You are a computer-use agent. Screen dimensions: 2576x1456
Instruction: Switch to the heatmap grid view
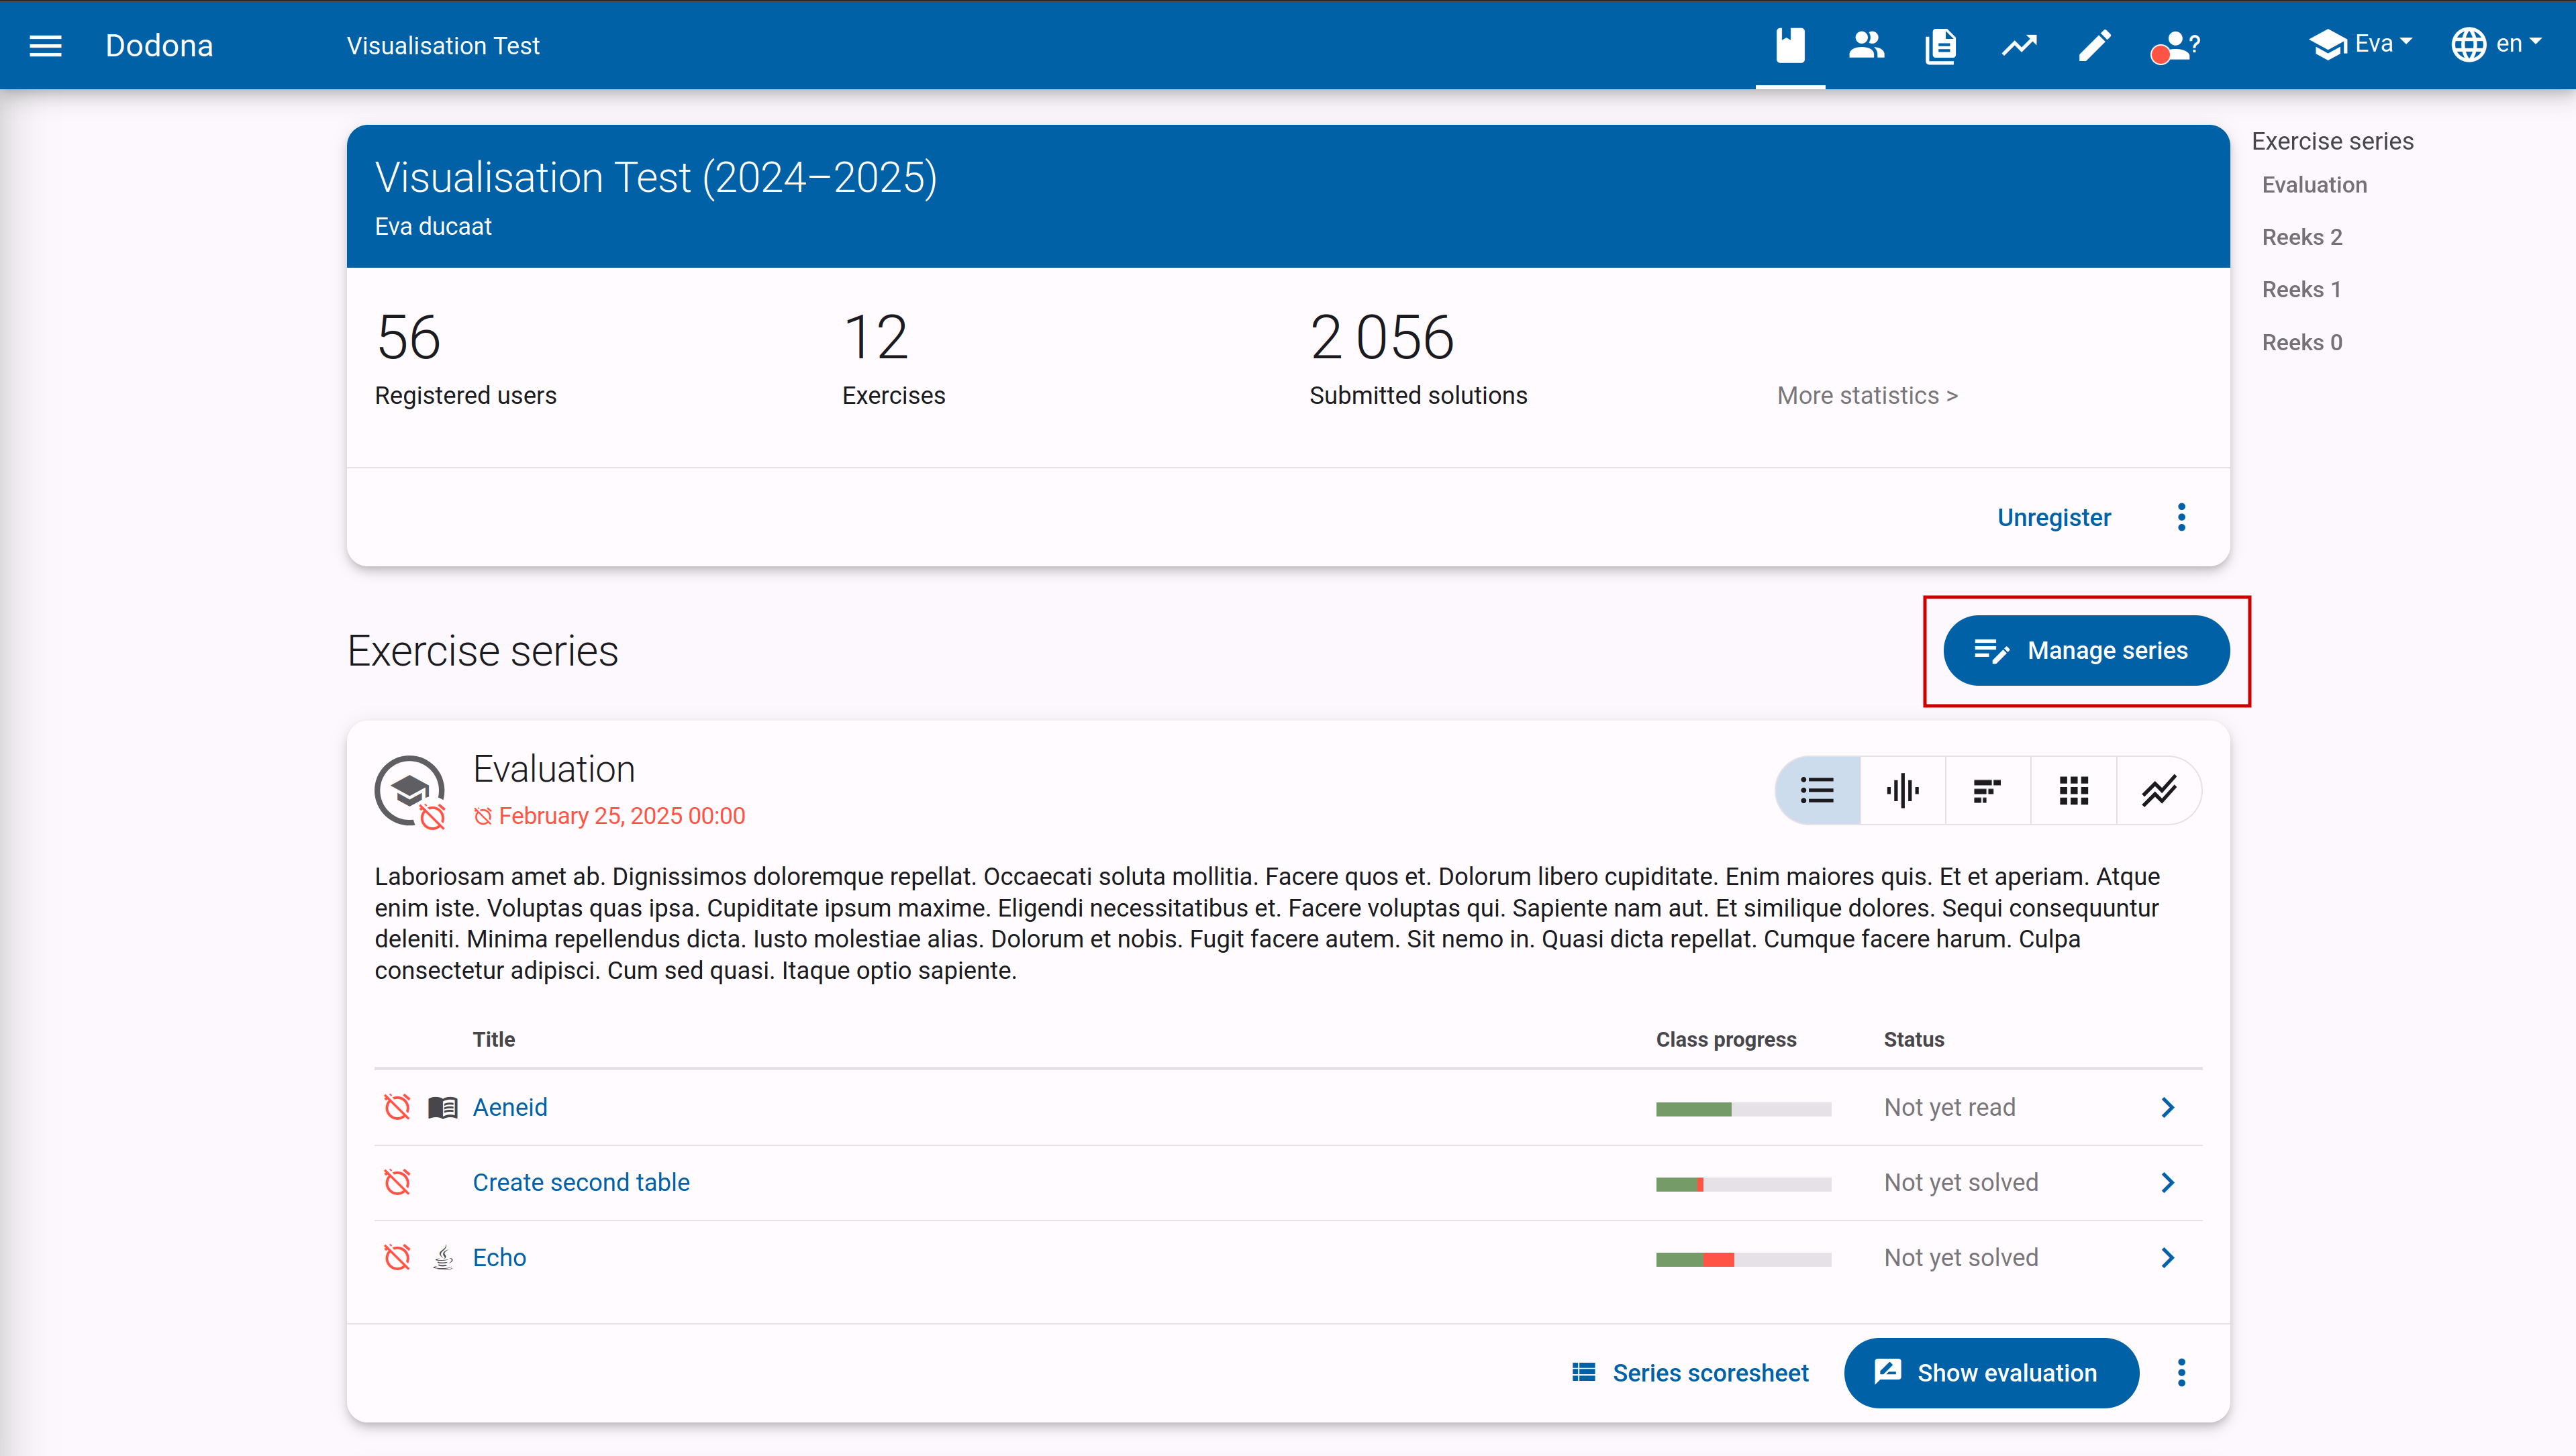click(2073, 790)
